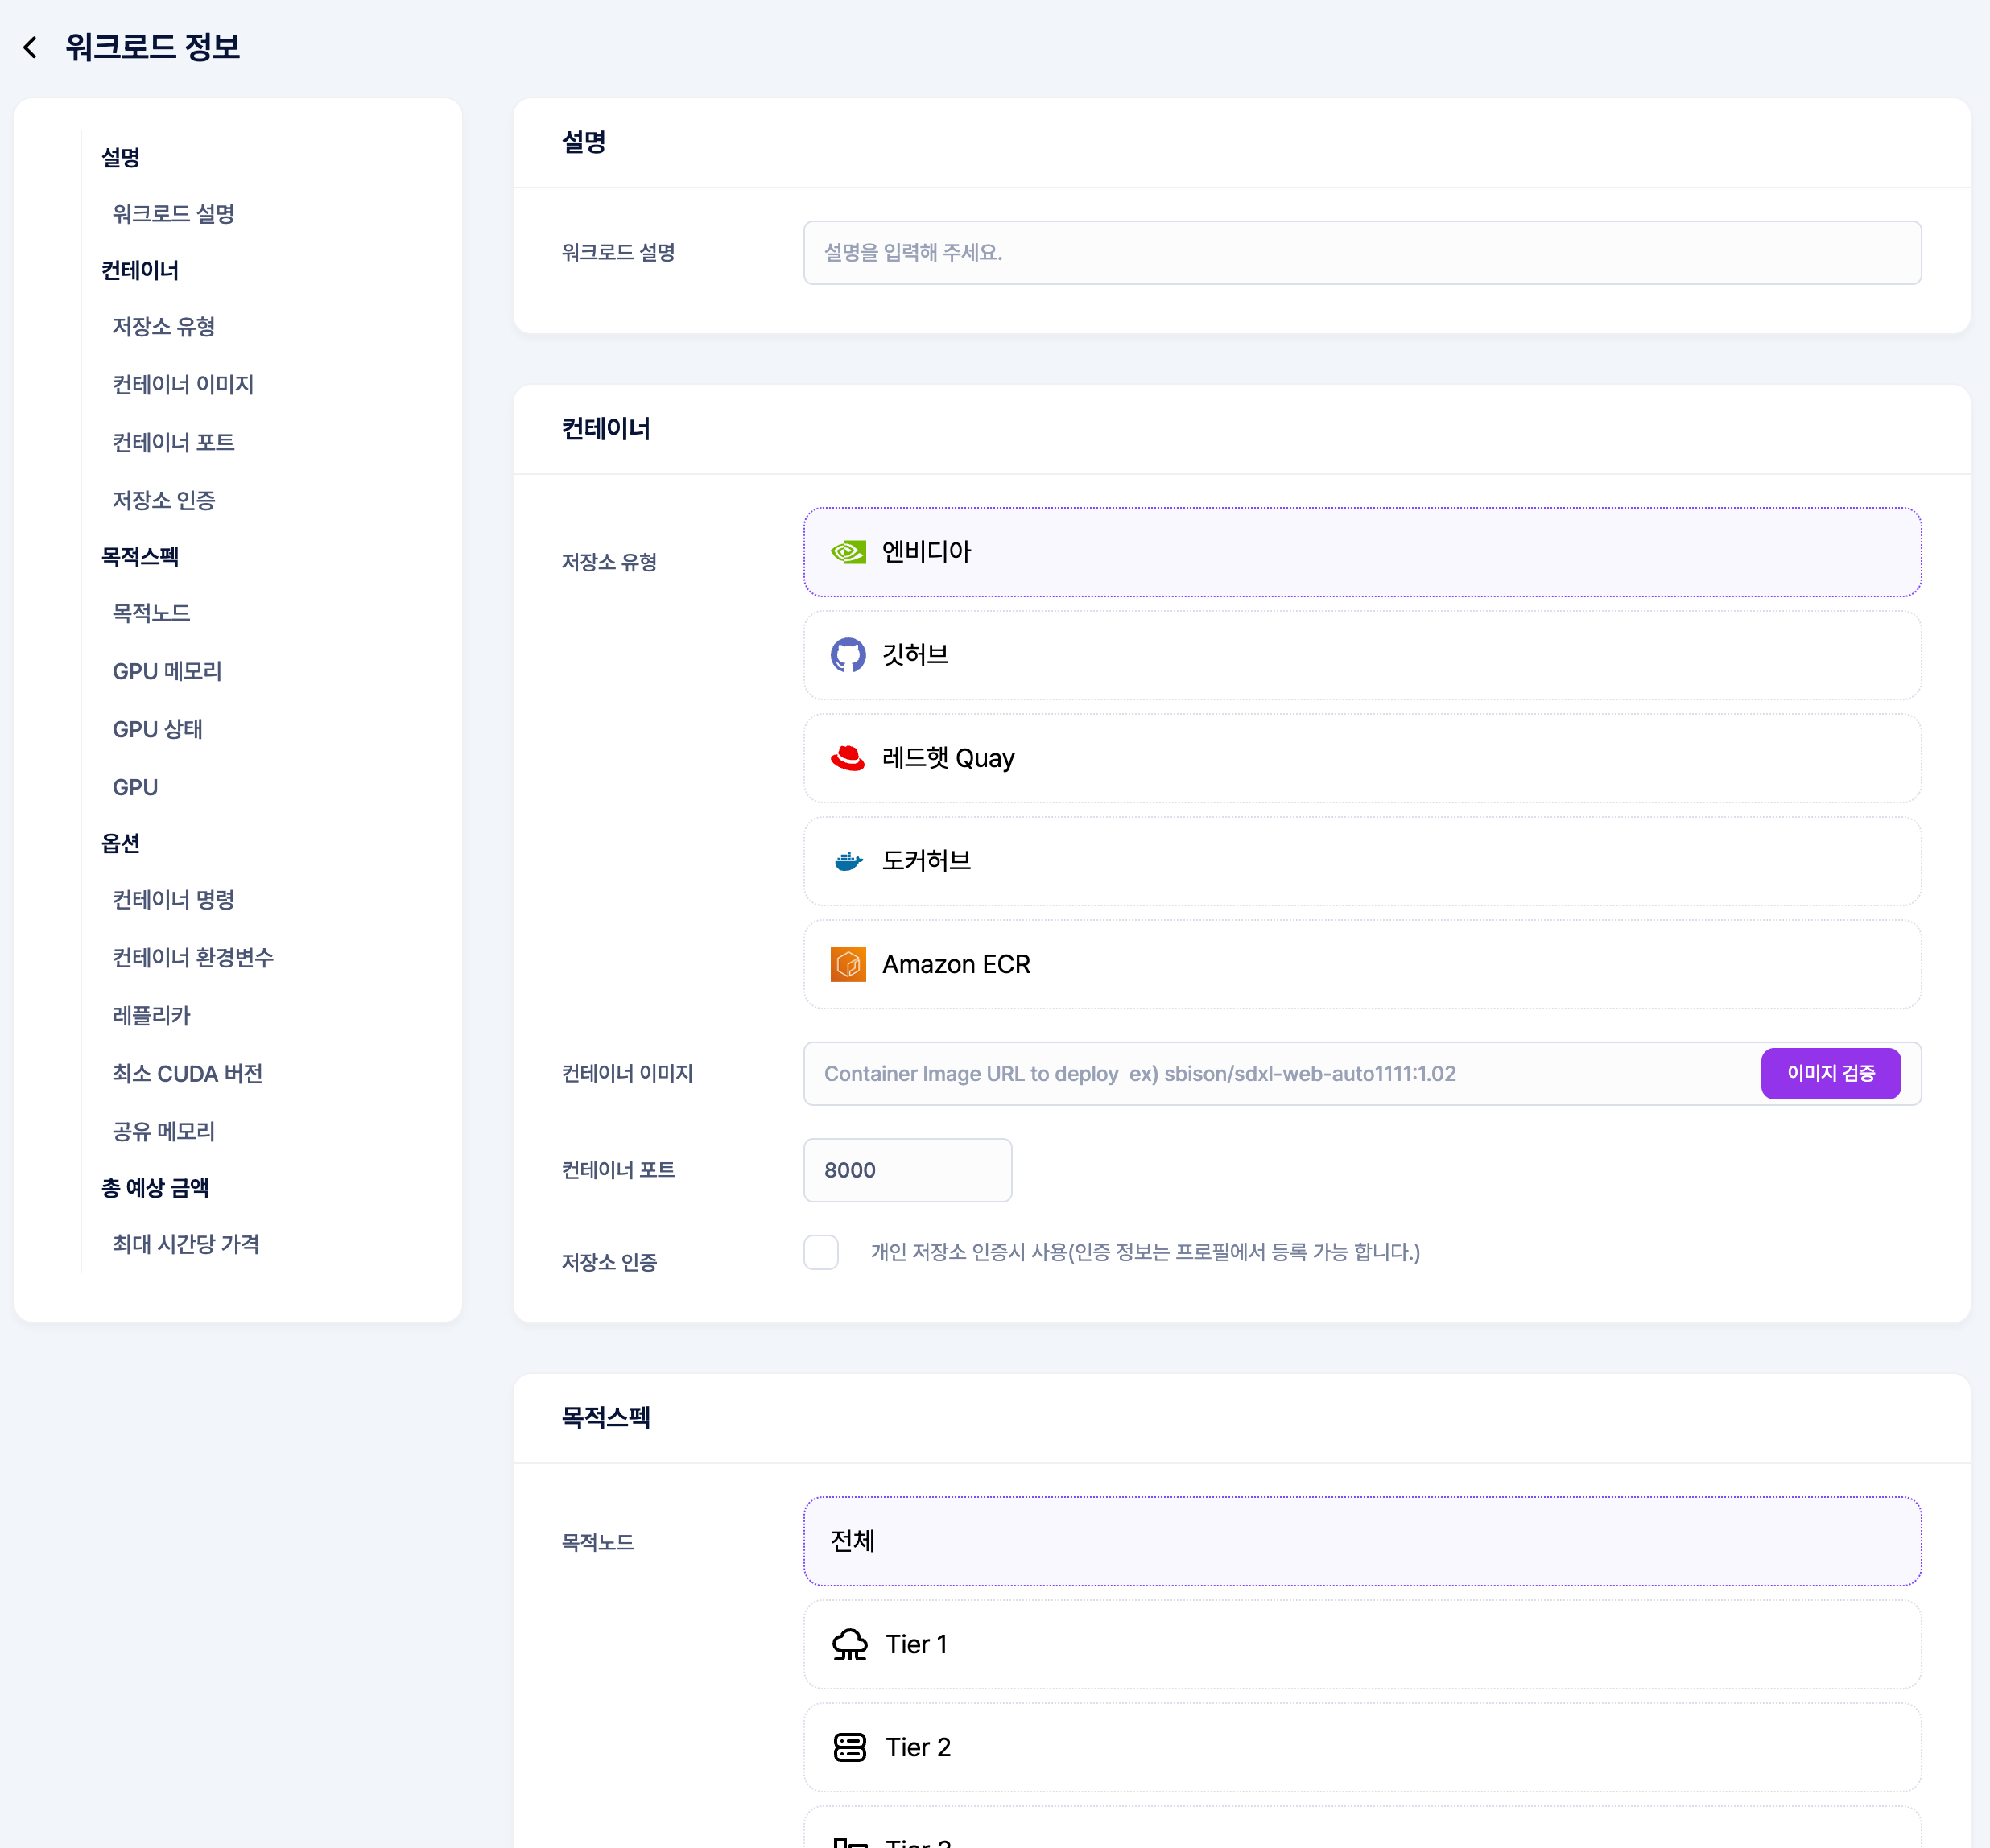Jump to 컨테이너 section in sidebar

pos(140,270)
